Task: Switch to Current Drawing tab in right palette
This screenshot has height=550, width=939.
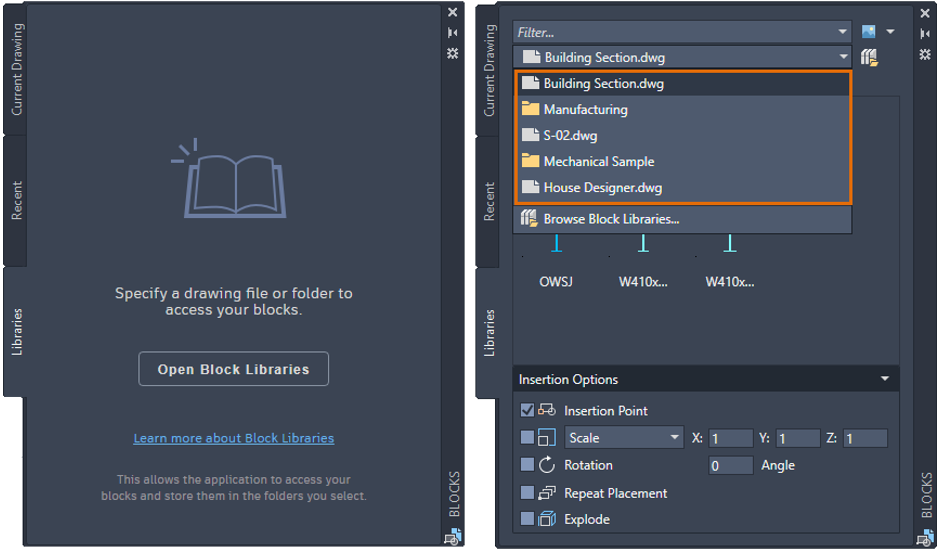Action: pyautogui.click(x=488, y=71)
